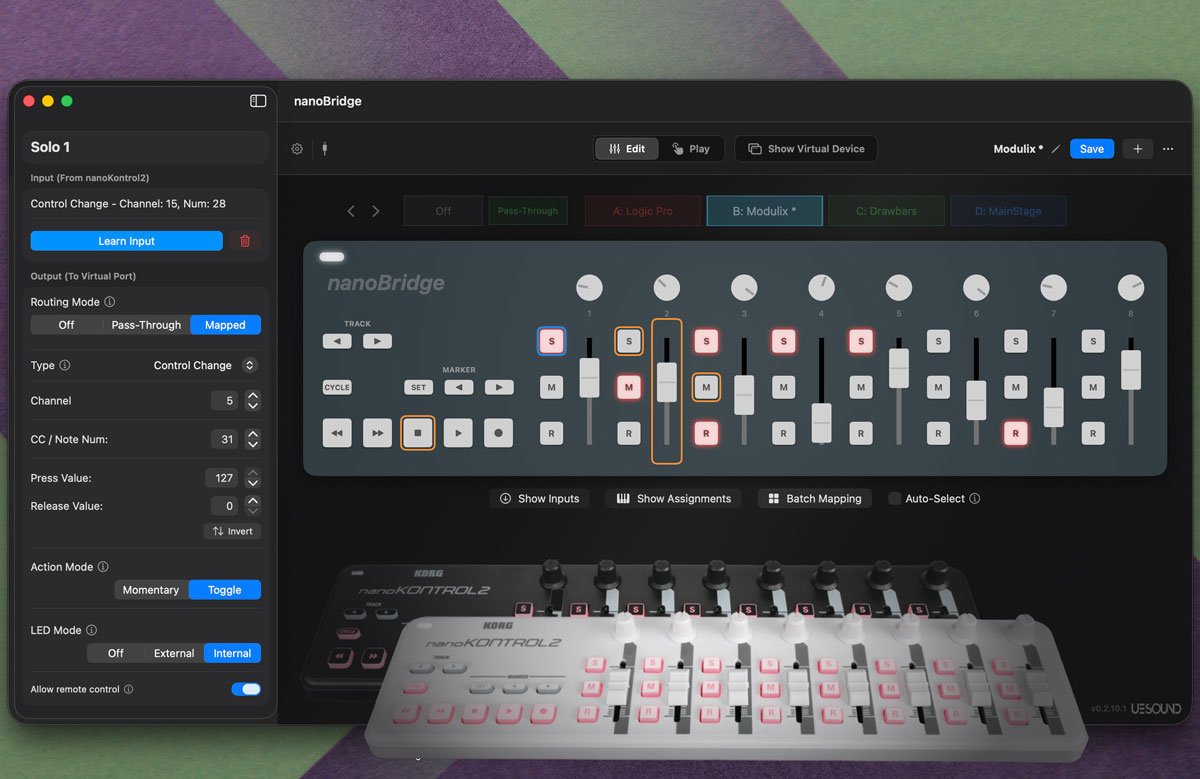
Task: Go to next preset with right chevron
Action: point(375,211)
